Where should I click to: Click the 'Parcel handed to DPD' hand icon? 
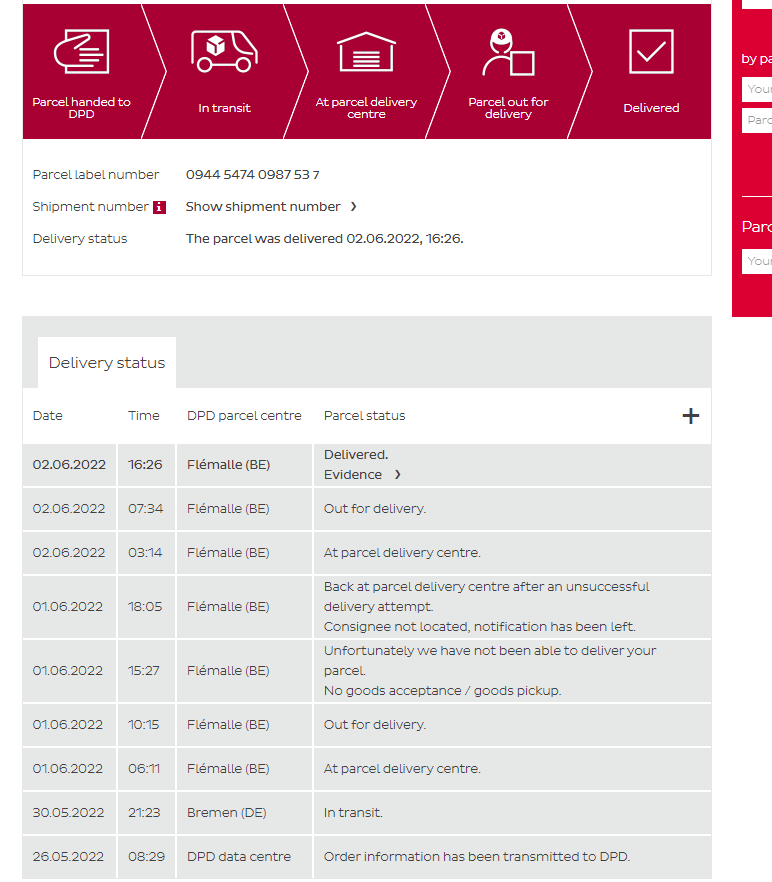click(x=81, y=51)
